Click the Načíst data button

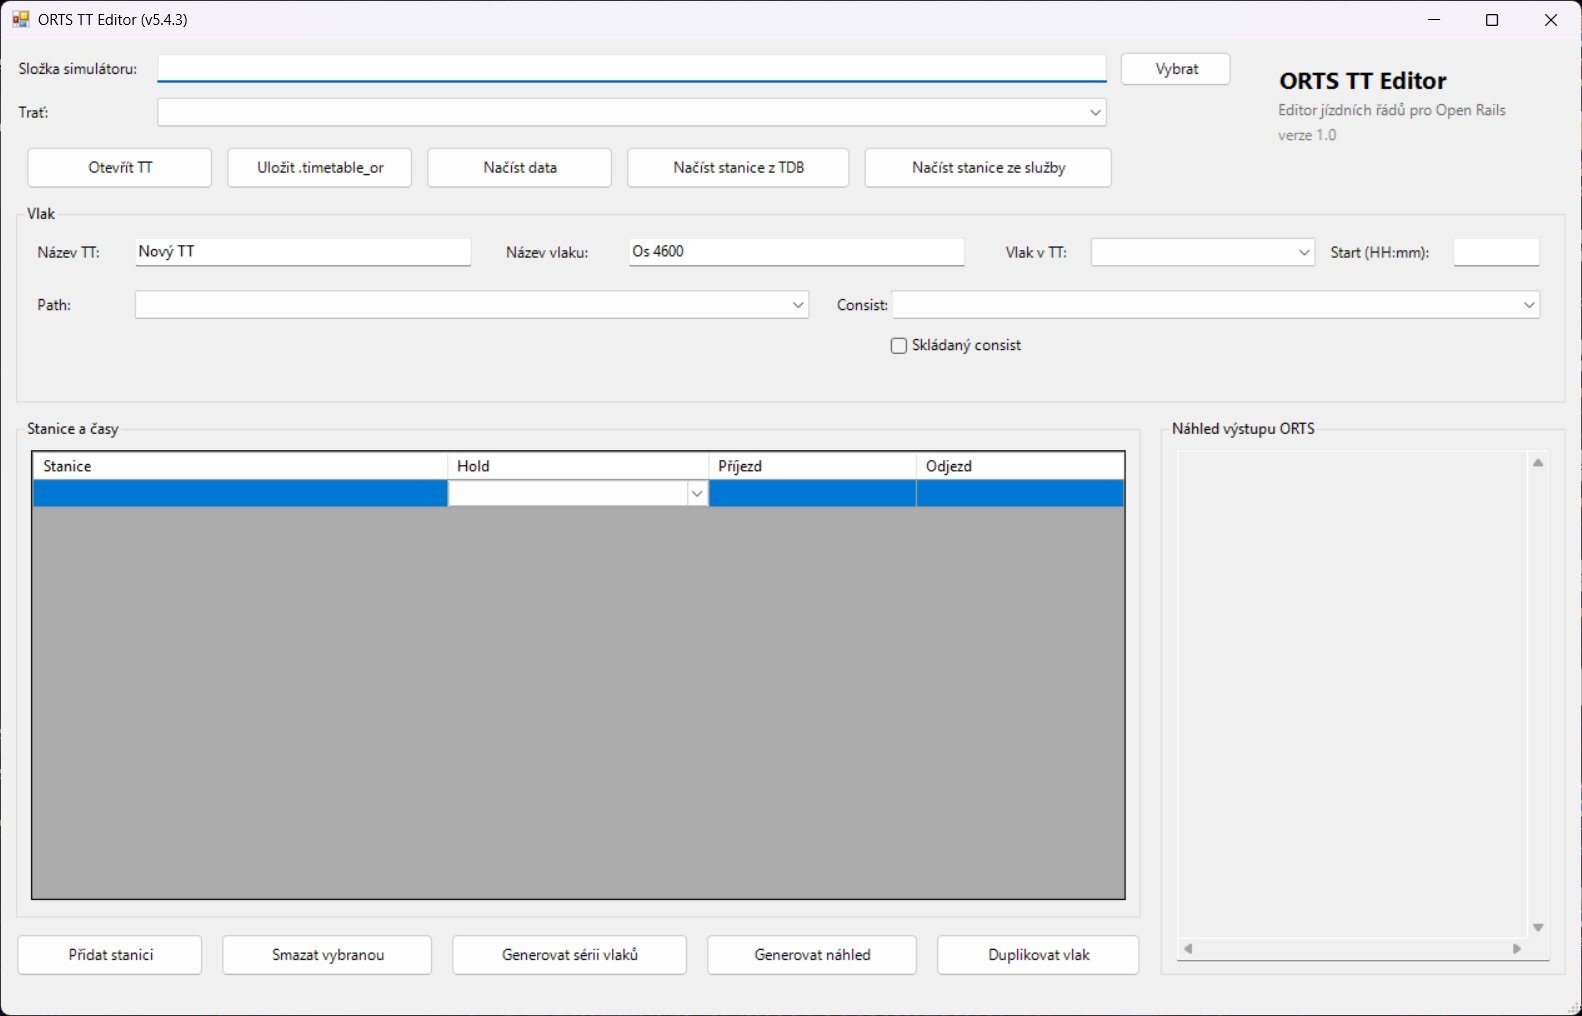[520, 167]
